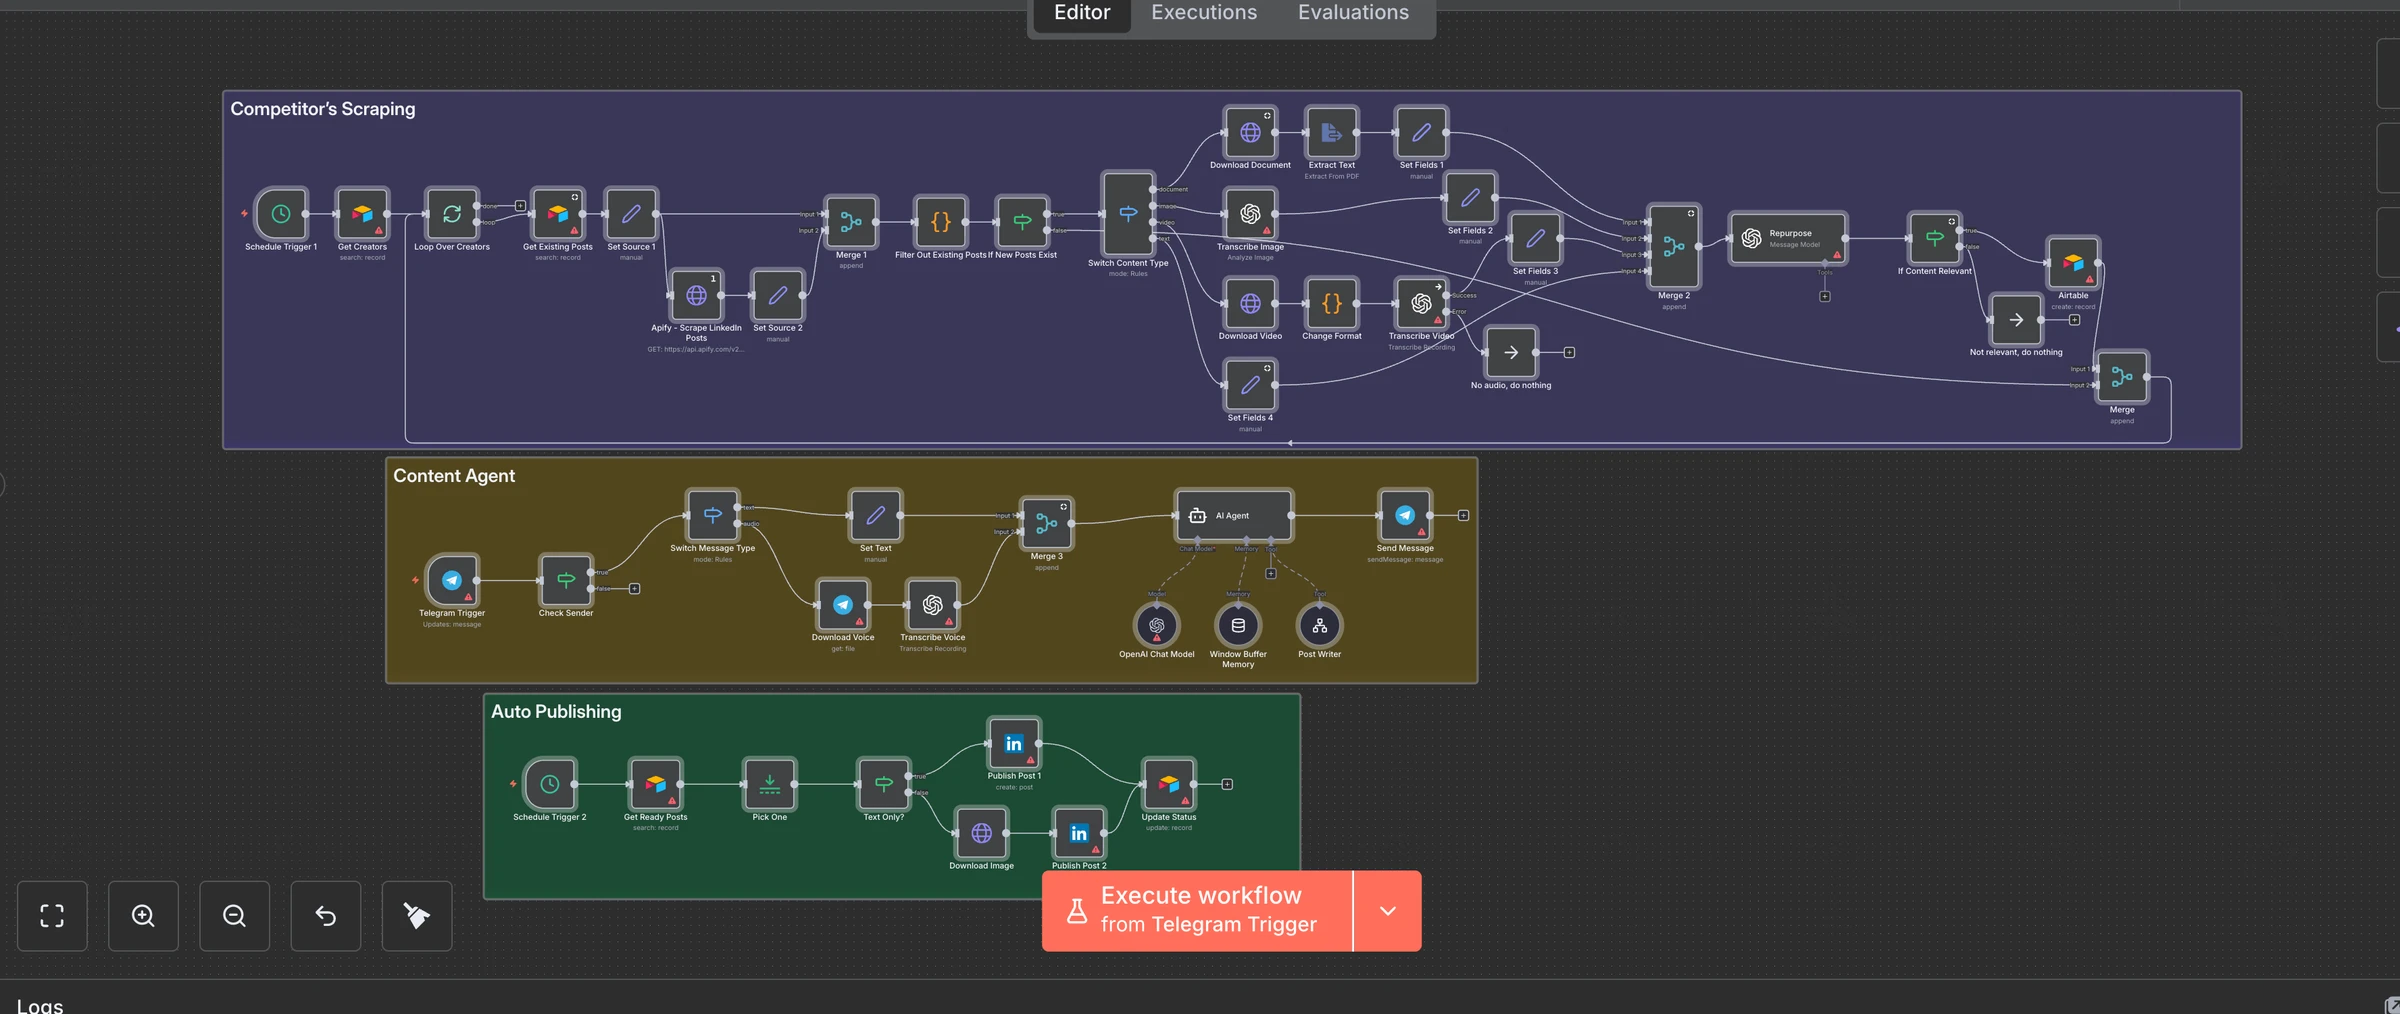2400x1014 pixels.
Task: Open the Schedule Trigger 1 node
Action: tap(281, 214)
